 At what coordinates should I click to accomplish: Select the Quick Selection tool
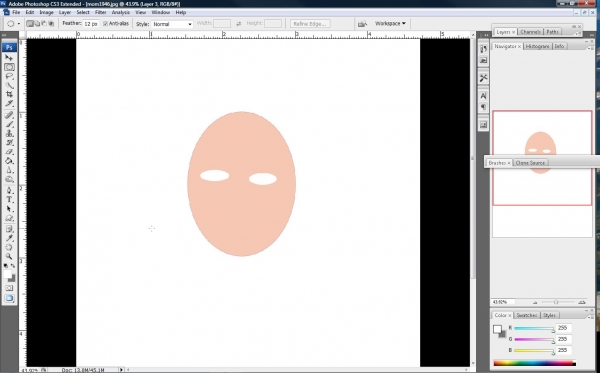click(x=9, y=85)
